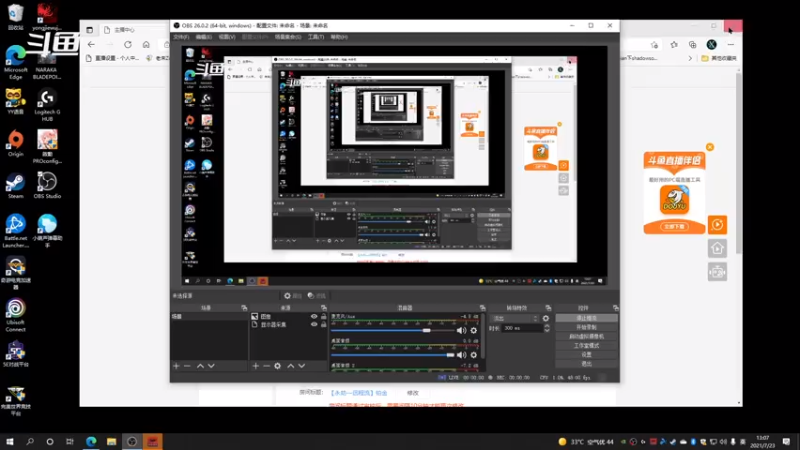
Task: Open the Edge settings and more menu
Action: 731,44
